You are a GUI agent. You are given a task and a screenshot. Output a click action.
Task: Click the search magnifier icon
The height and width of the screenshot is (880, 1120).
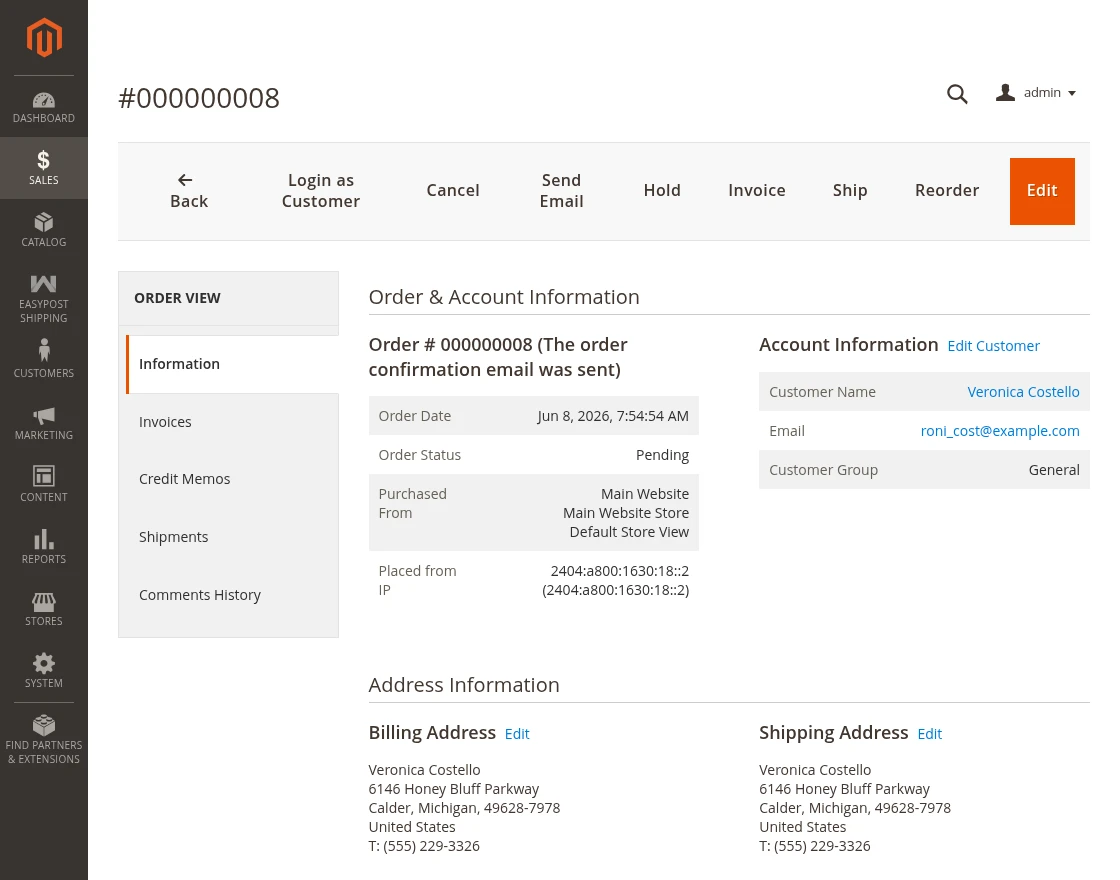[957, 94]
